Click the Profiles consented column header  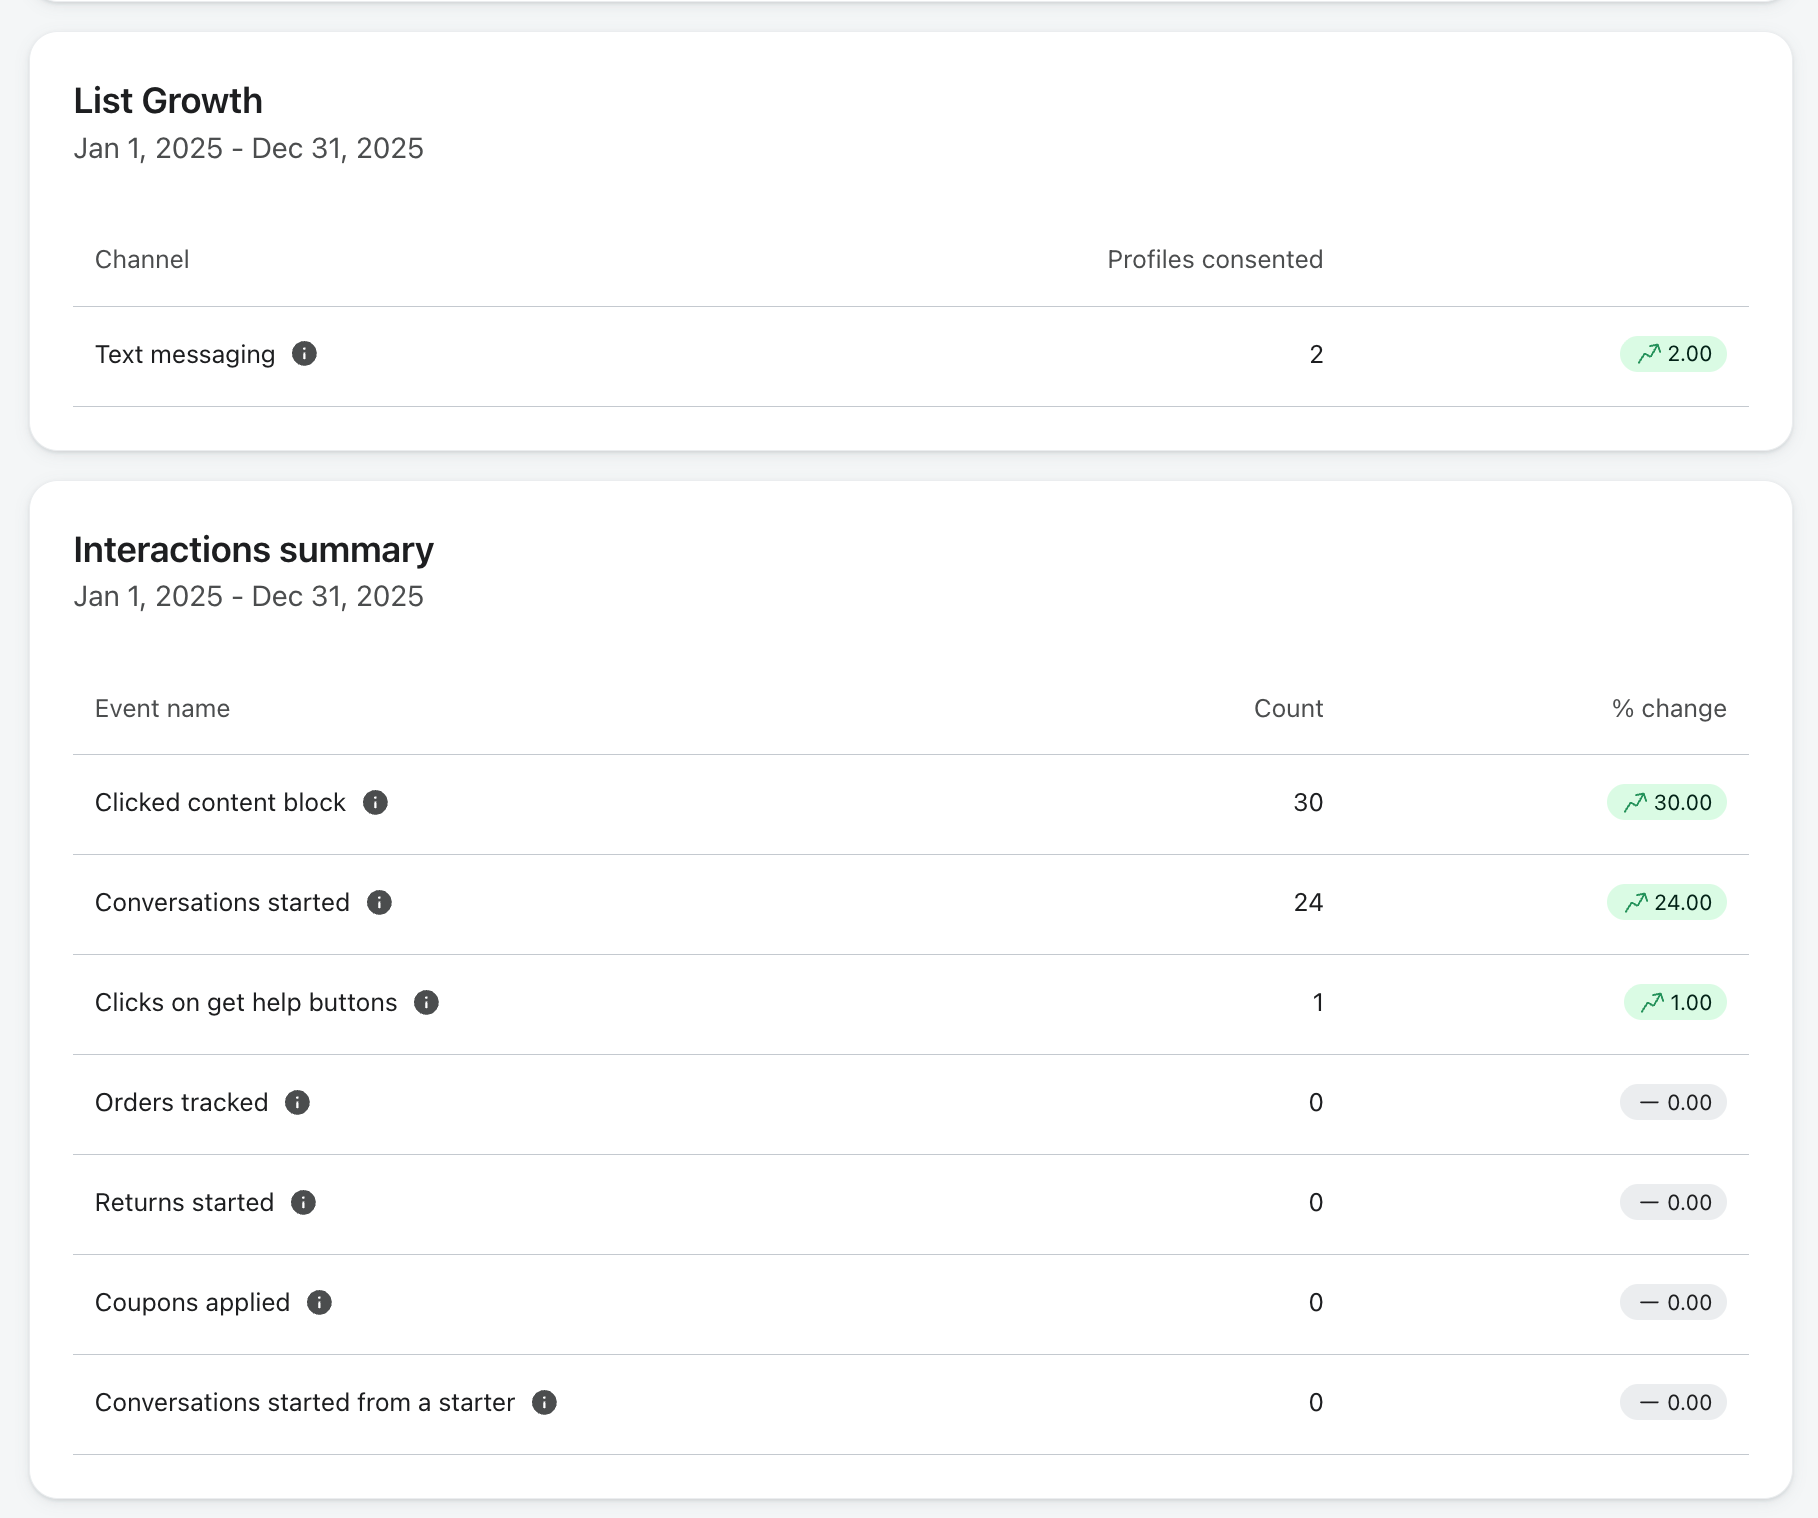tap(1215, 260)
